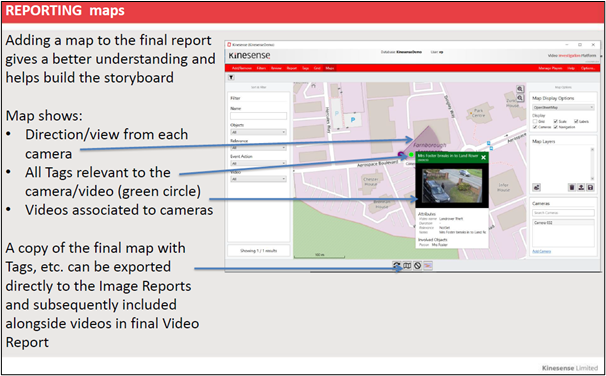
Task: Click the save map layers disk icon
Action: click(x=590, y=187)
